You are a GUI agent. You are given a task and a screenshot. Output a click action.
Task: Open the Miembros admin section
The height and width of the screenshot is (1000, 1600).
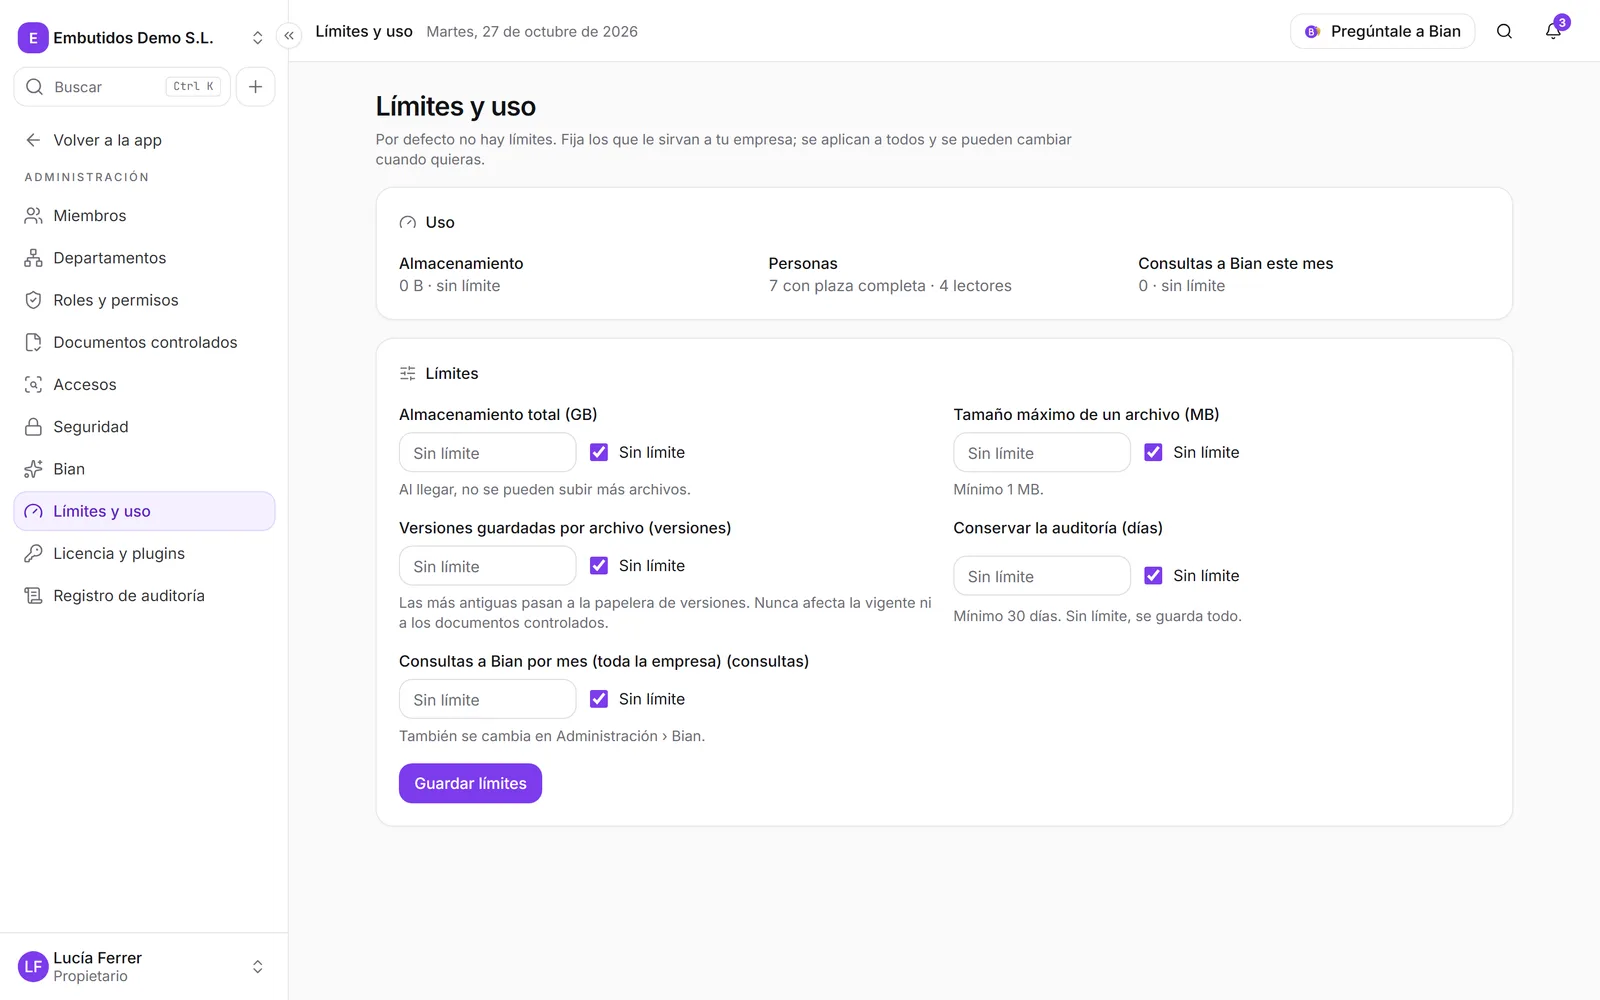coord(144,216)
